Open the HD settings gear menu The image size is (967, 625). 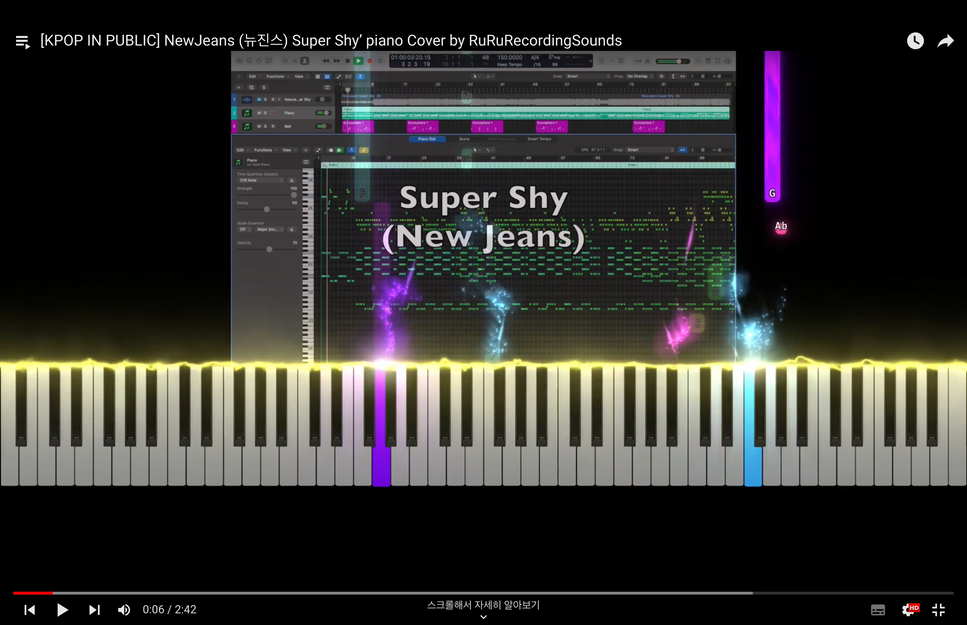coord(909,609)
